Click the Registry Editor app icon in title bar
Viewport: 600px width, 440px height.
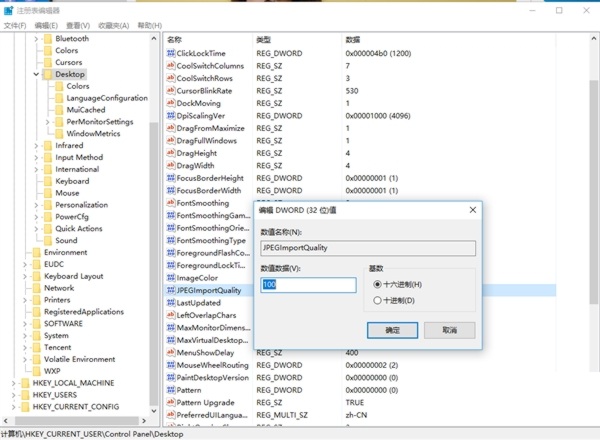coord(8,10)
